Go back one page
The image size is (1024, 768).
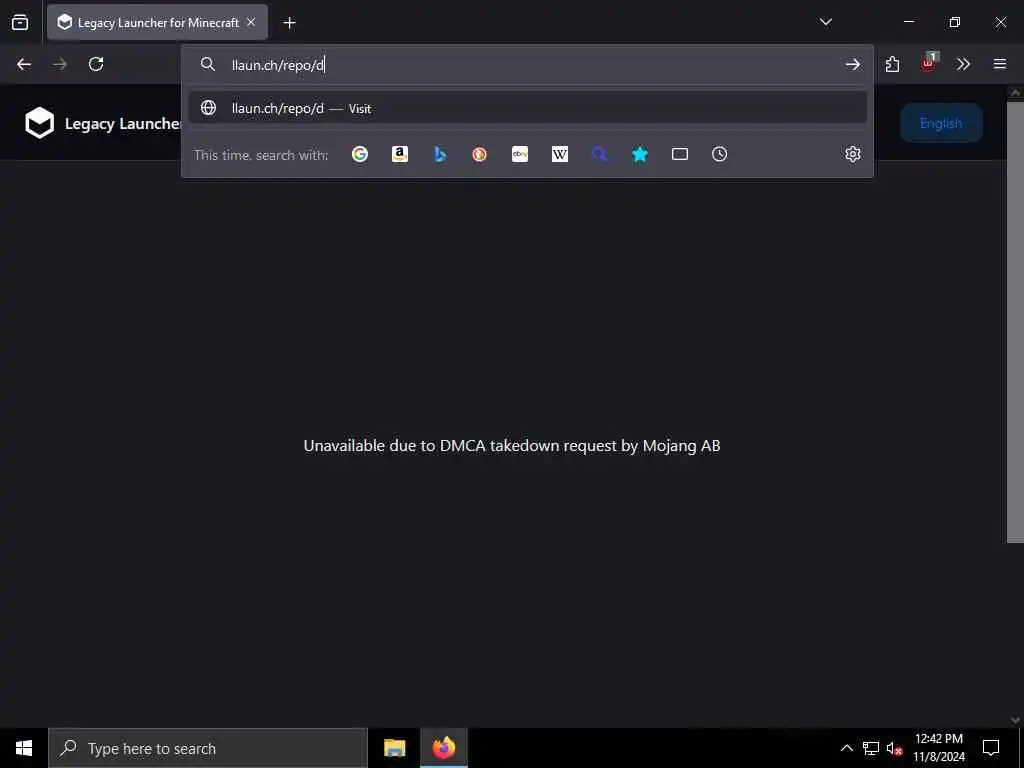(x=24, y=64)
